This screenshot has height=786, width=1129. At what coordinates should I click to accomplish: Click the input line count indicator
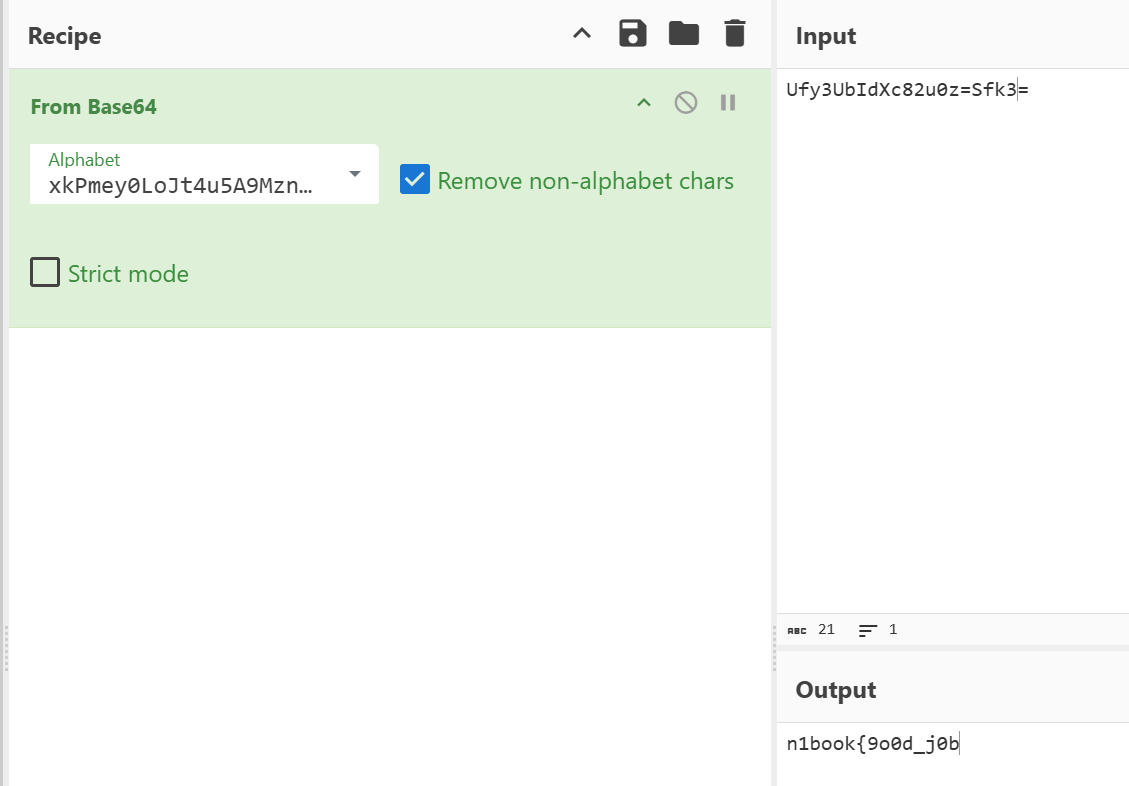[878, 630]
